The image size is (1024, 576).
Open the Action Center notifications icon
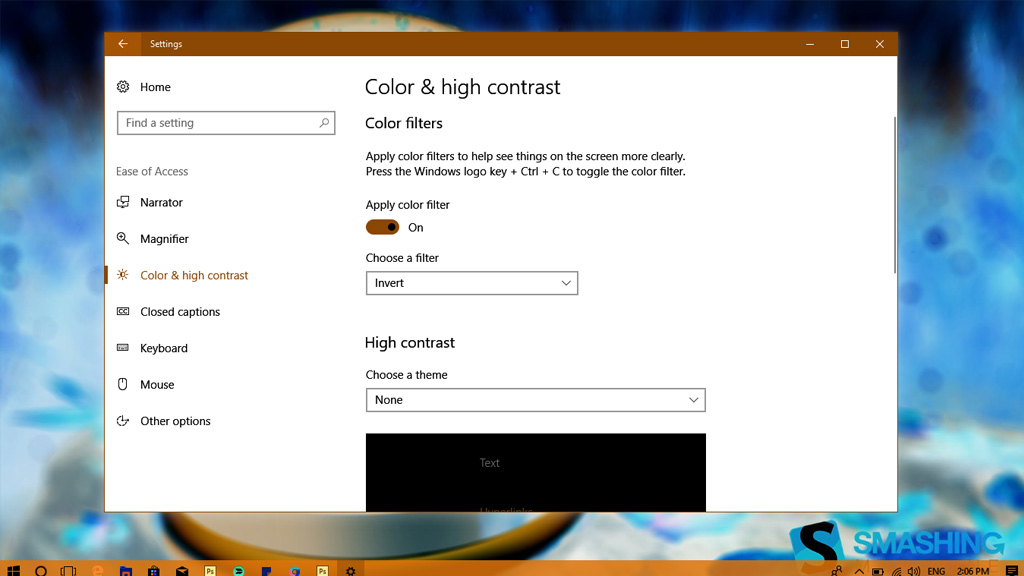[1012, 571]
